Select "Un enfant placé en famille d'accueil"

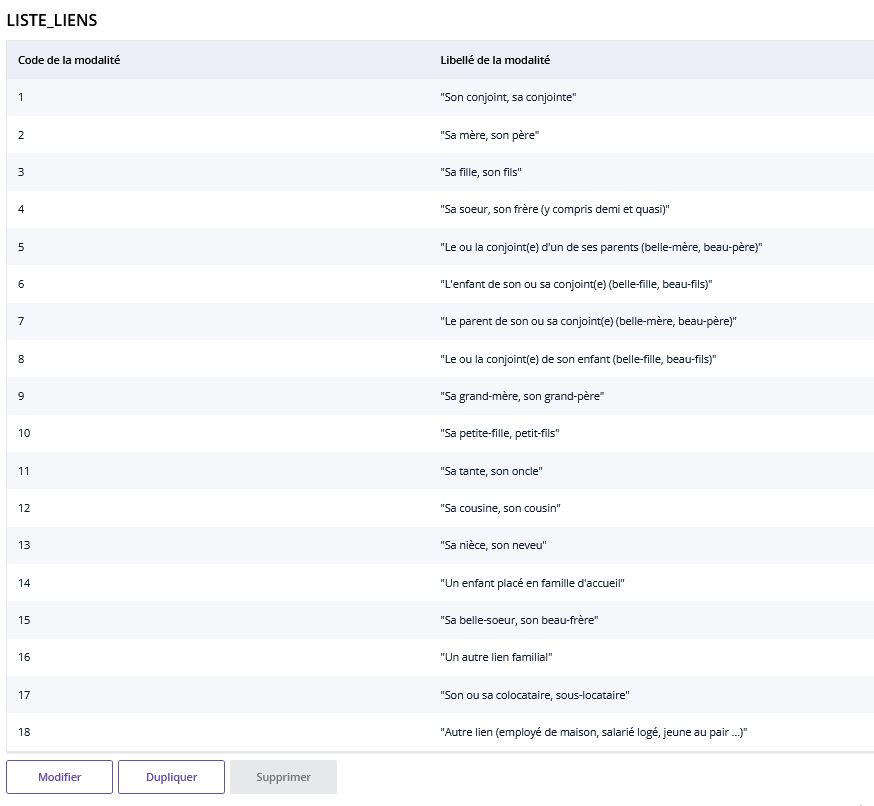[532, 583]
